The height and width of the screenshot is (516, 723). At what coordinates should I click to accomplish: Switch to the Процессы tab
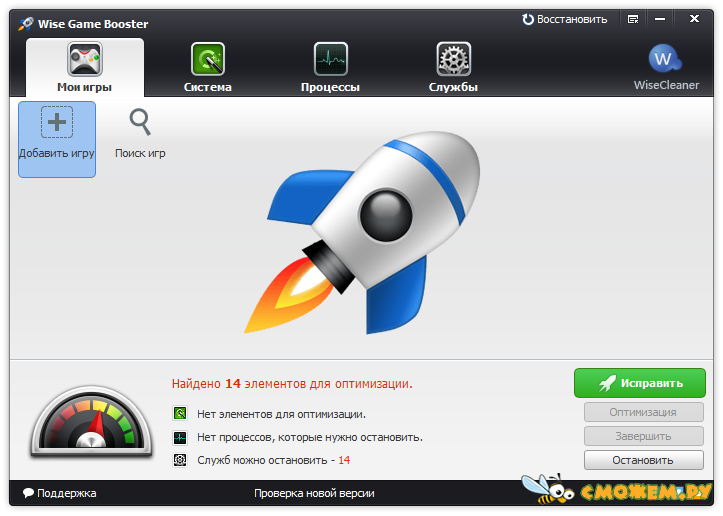point(330,68)
